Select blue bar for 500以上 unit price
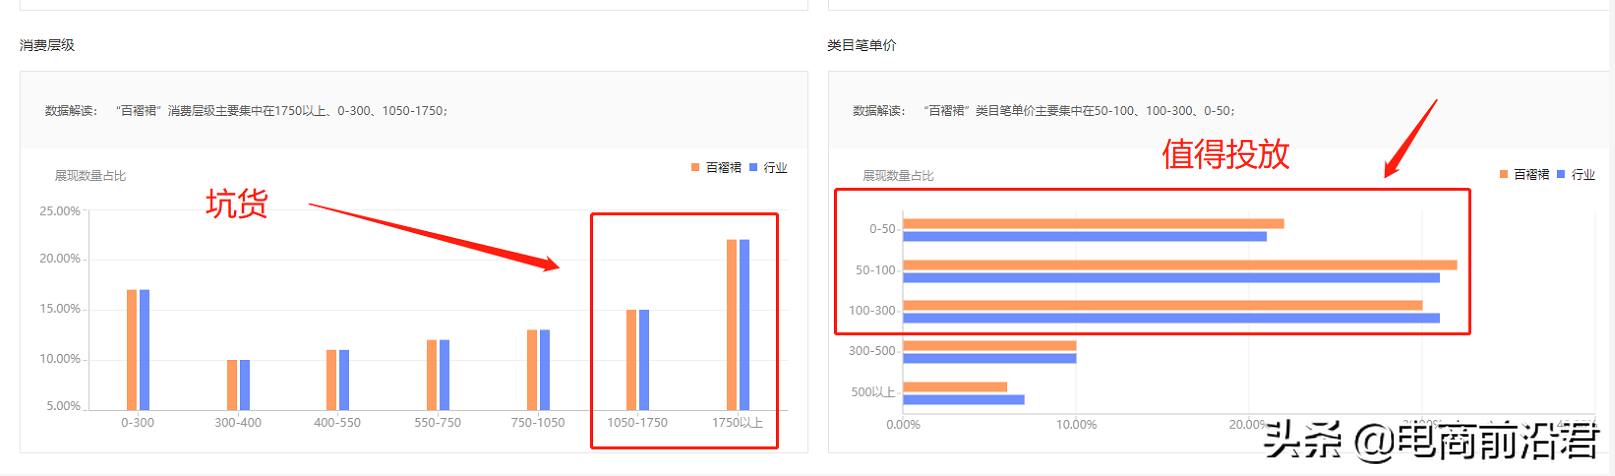 (963, 400)
